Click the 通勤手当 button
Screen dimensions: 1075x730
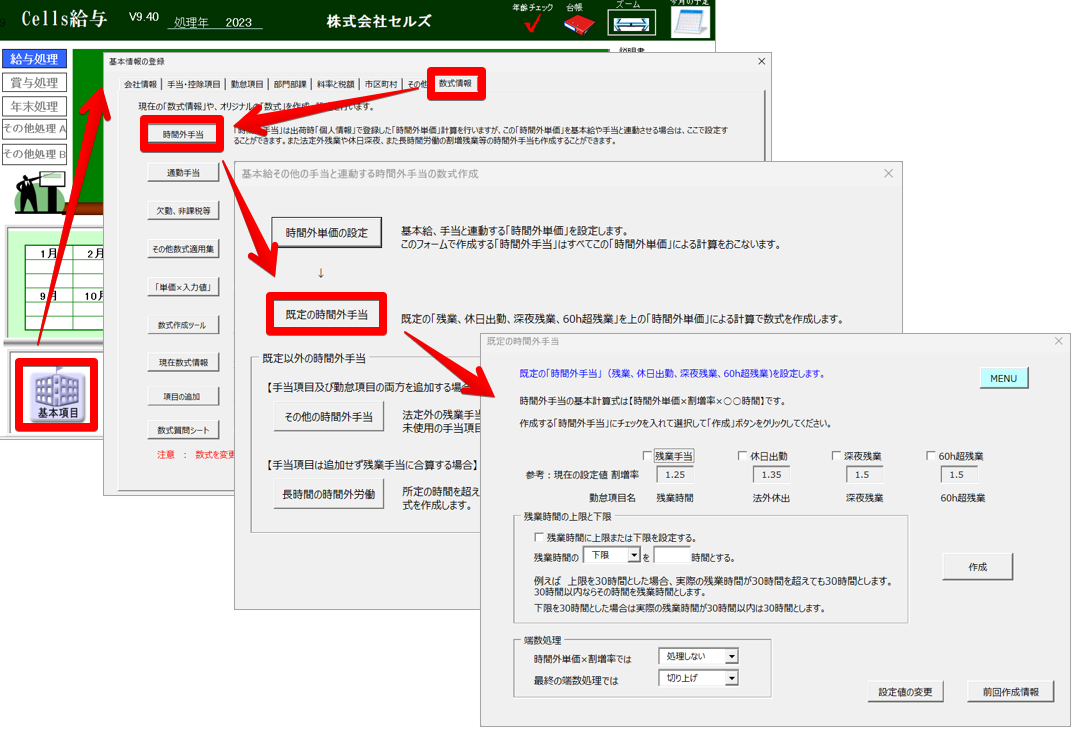coord(183,173)
